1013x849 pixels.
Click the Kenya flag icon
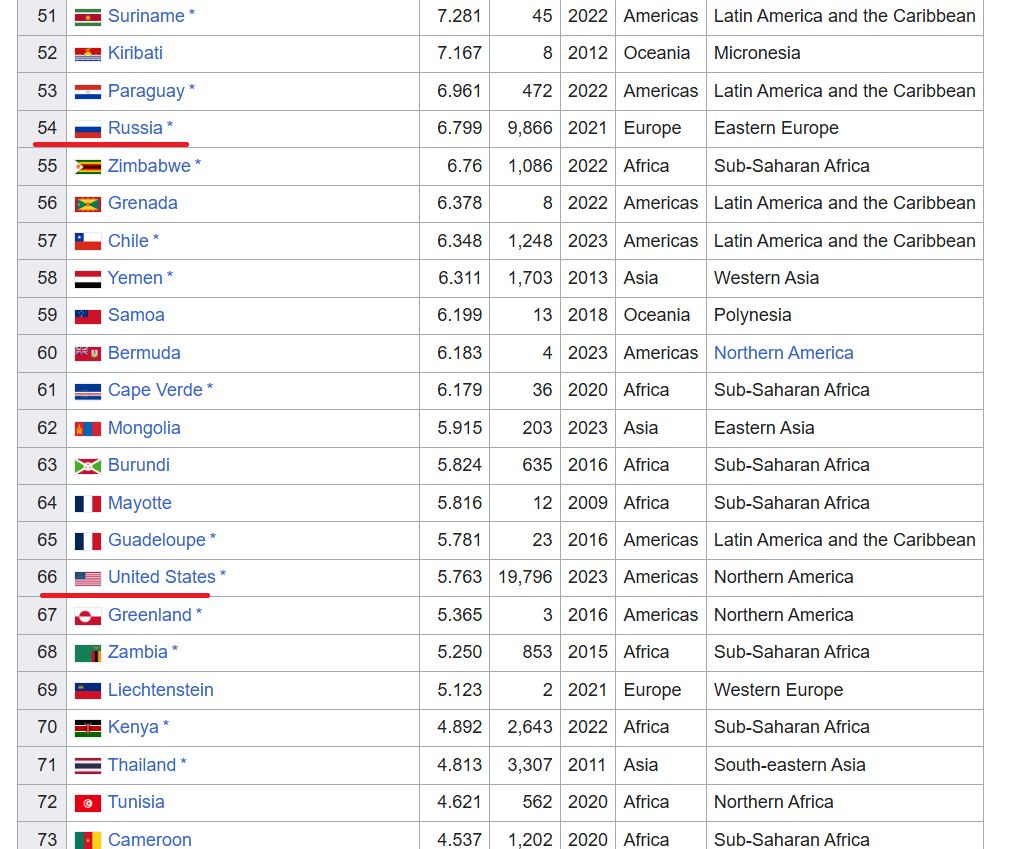coord(87,728)
